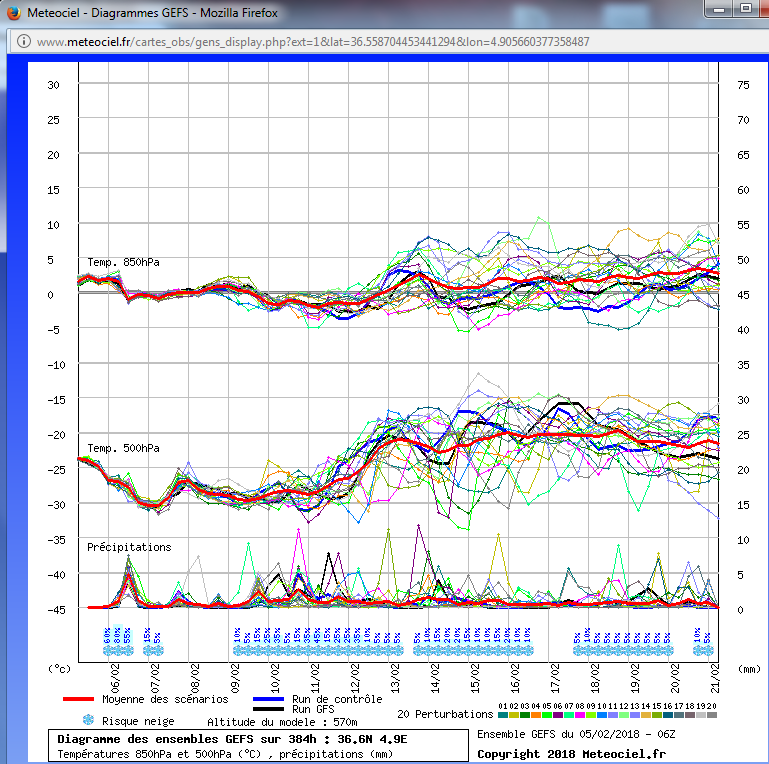Click the 55 precipitation axis value

743,225
